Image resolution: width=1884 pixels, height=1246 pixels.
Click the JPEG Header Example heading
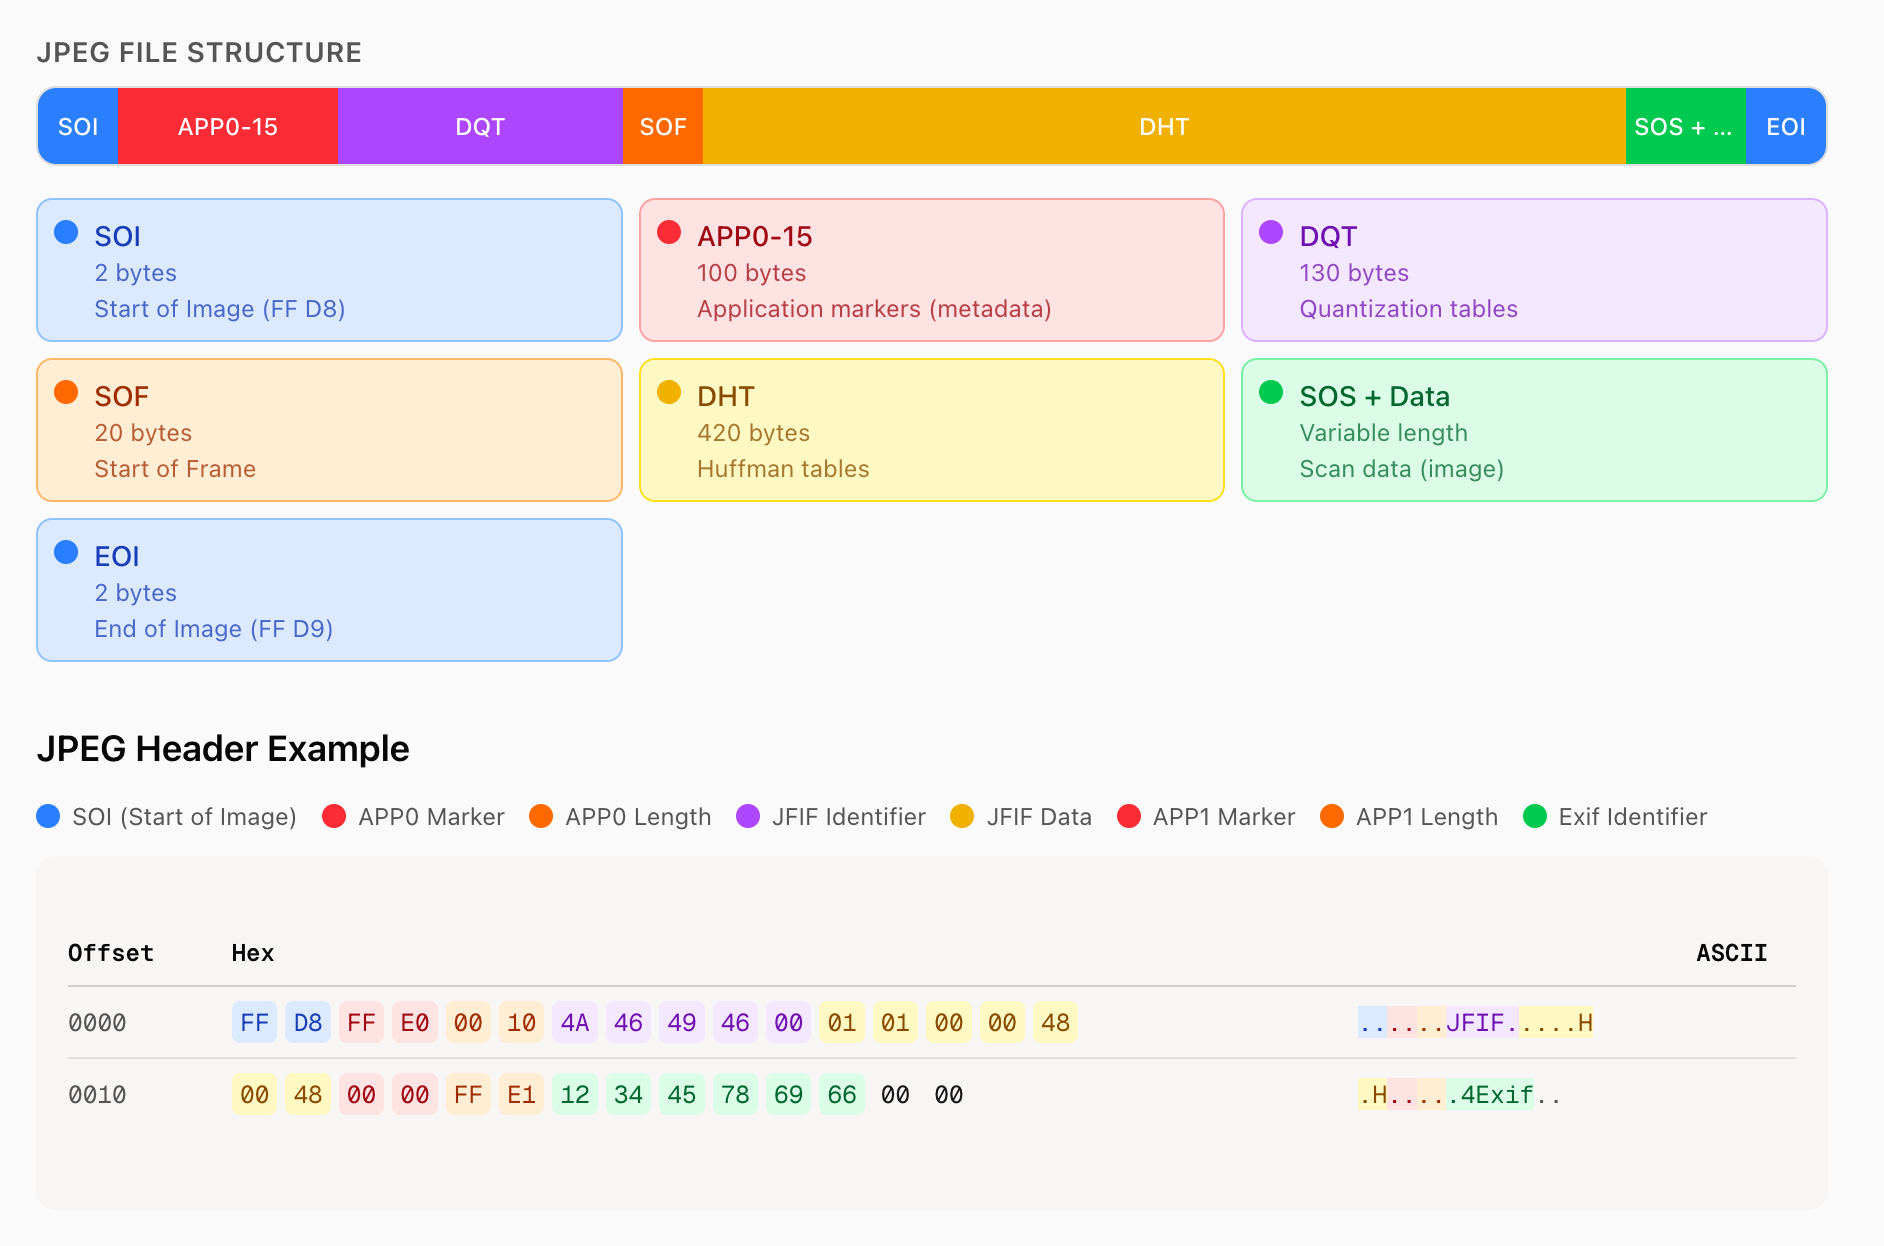click(224, 748)
